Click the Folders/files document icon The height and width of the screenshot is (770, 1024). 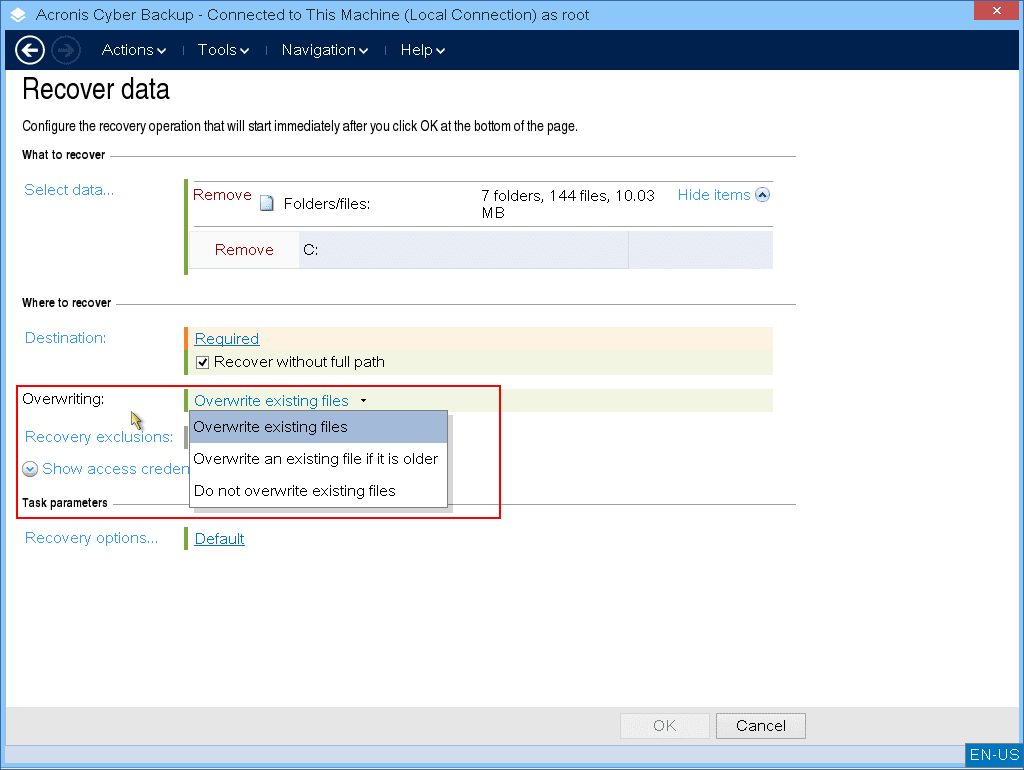[267, 204]
